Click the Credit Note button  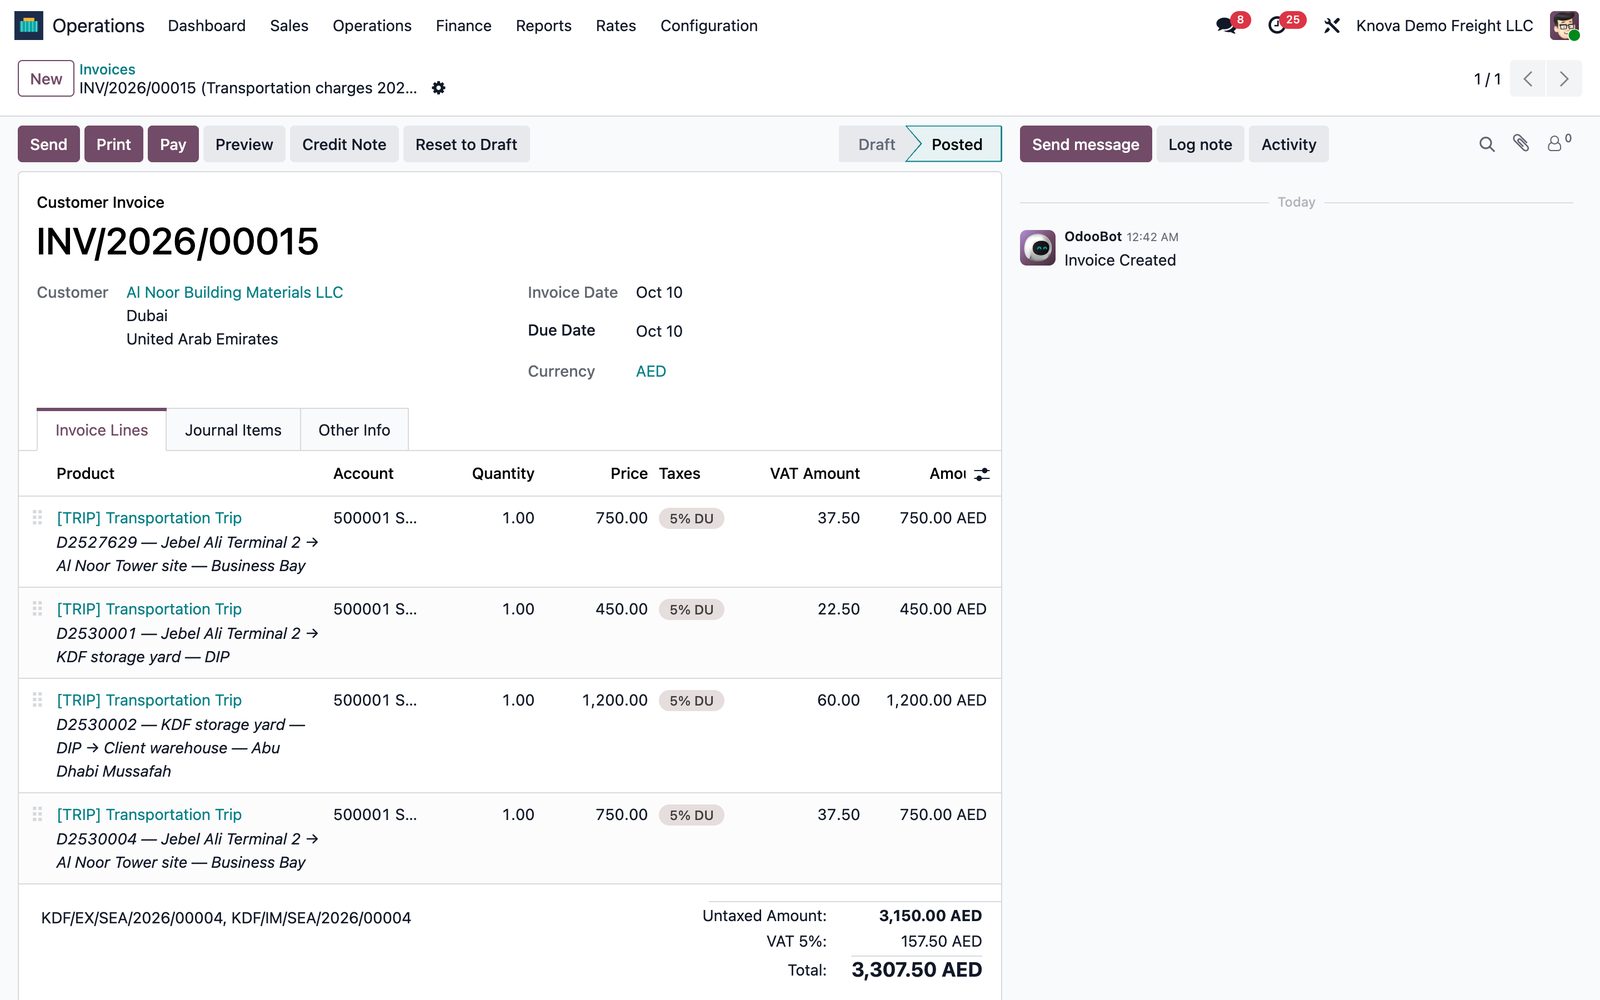pyautogui.click(x=344, y=144)
